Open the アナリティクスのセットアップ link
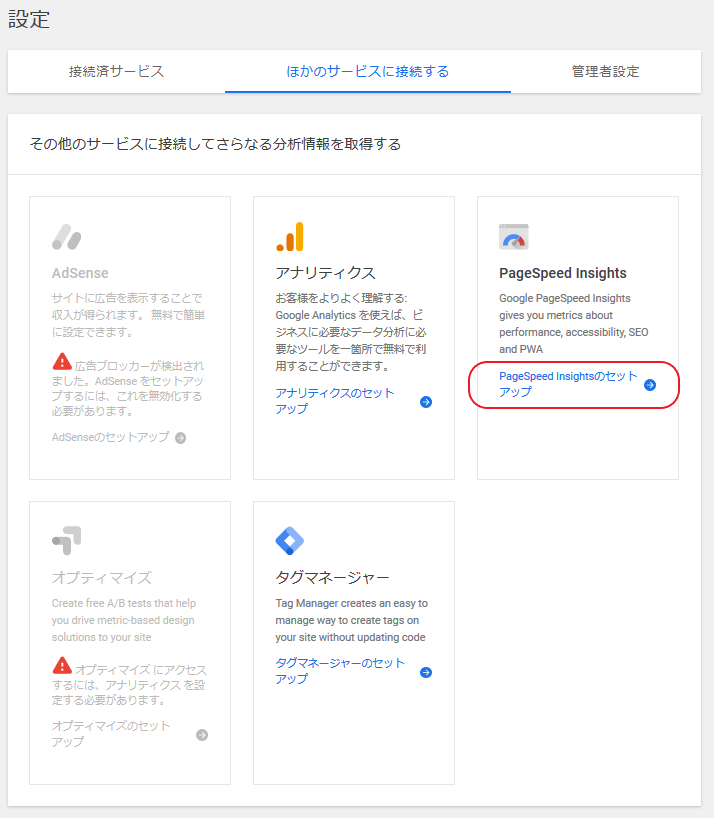Screen dimensions: 714x818 [x=334, y=401]
